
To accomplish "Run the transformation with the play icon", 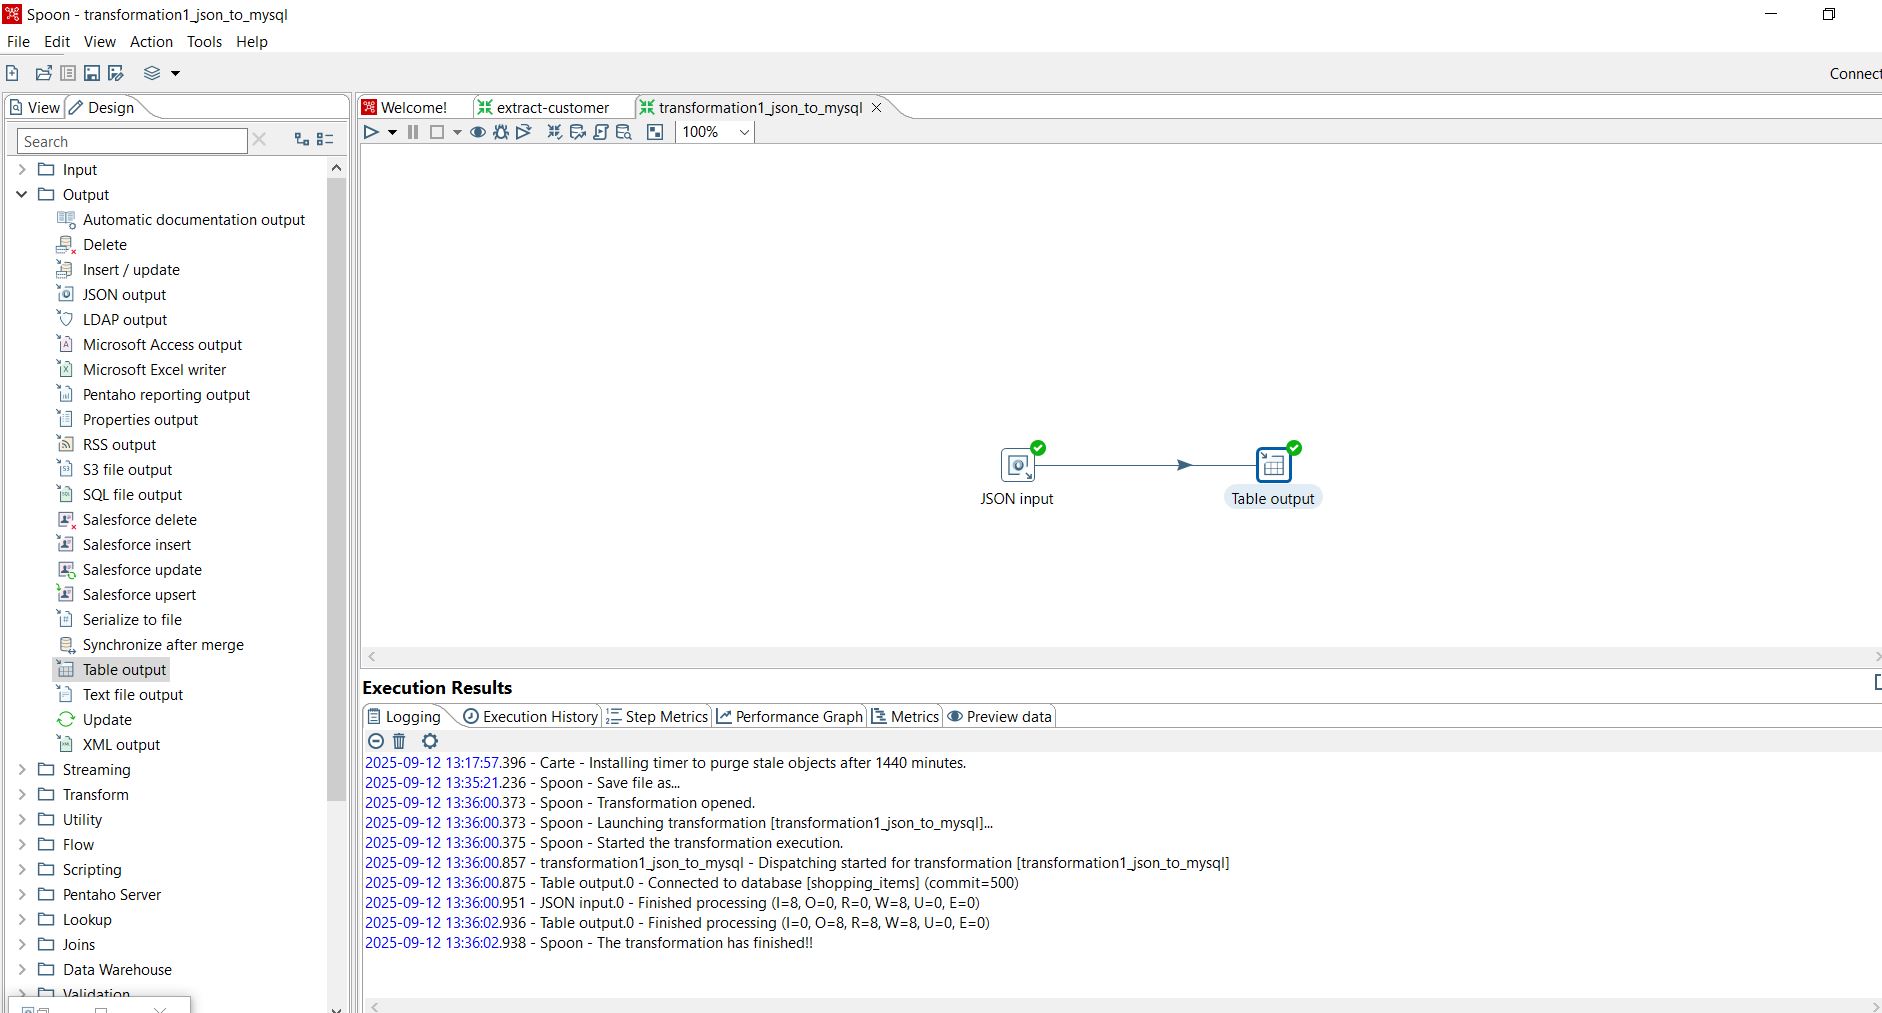I will pyautogui.click(x=371, y=132).
